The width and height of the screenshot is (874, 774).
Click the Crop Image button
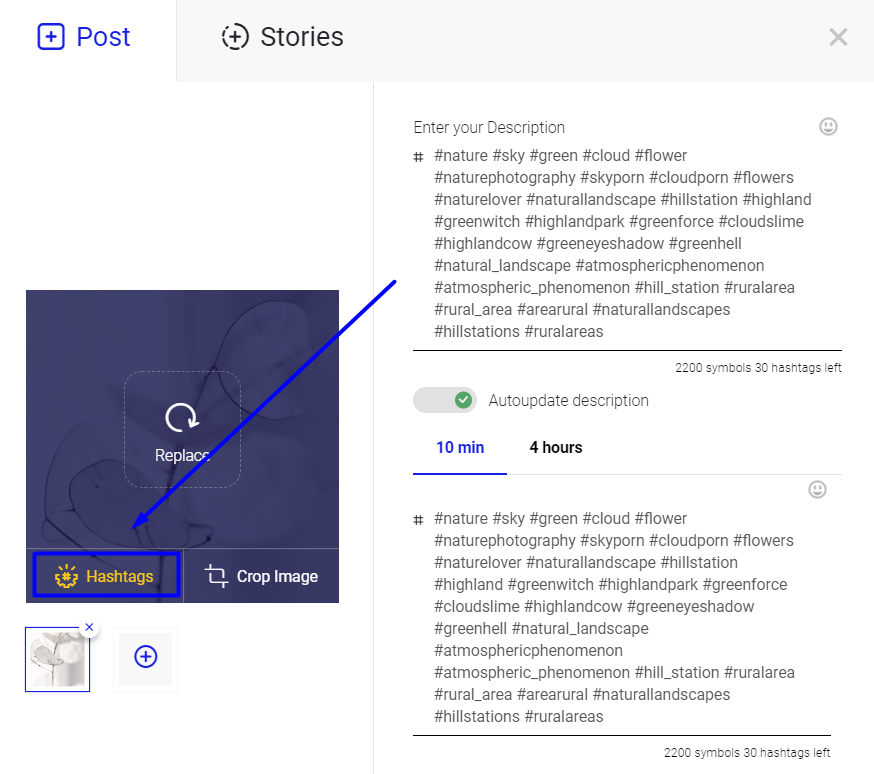(261, 576)
